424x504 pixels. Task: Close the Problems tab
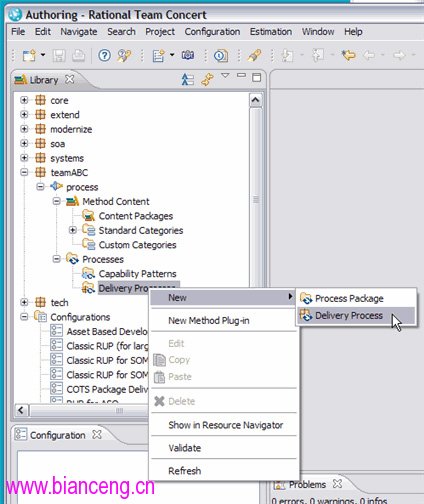coord(338,483)
